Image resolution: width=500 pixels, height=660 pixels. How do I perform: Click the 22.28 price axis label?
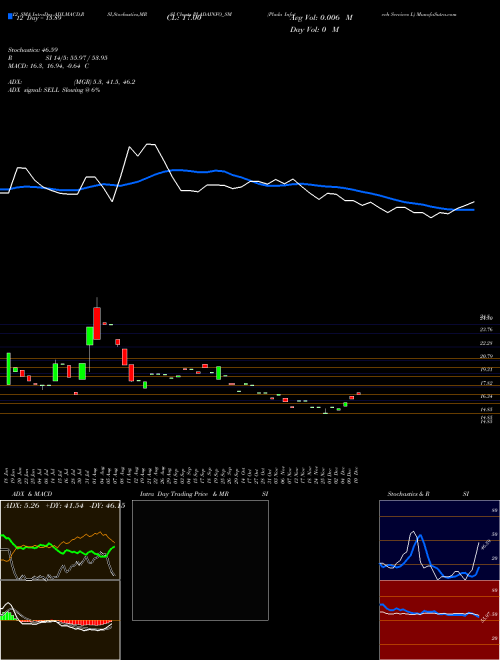[x=486, y=343]
